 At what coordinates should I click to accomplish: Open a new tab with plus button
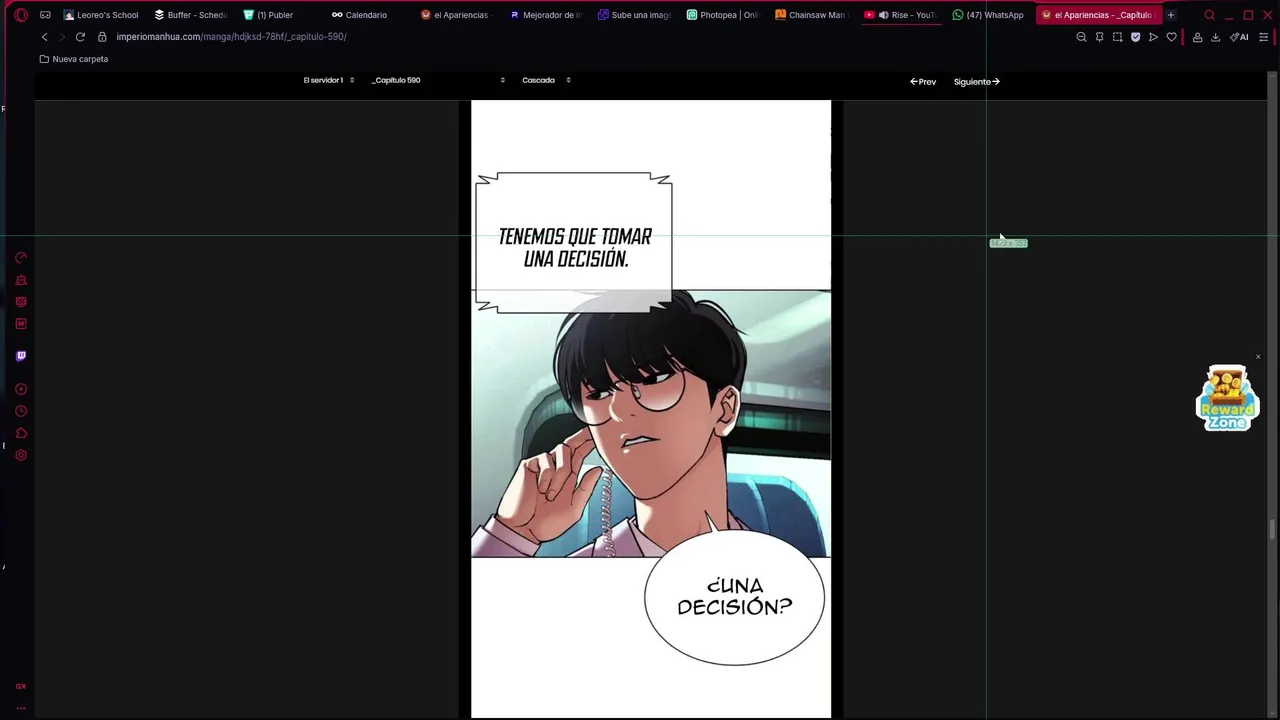[1171, 15]
